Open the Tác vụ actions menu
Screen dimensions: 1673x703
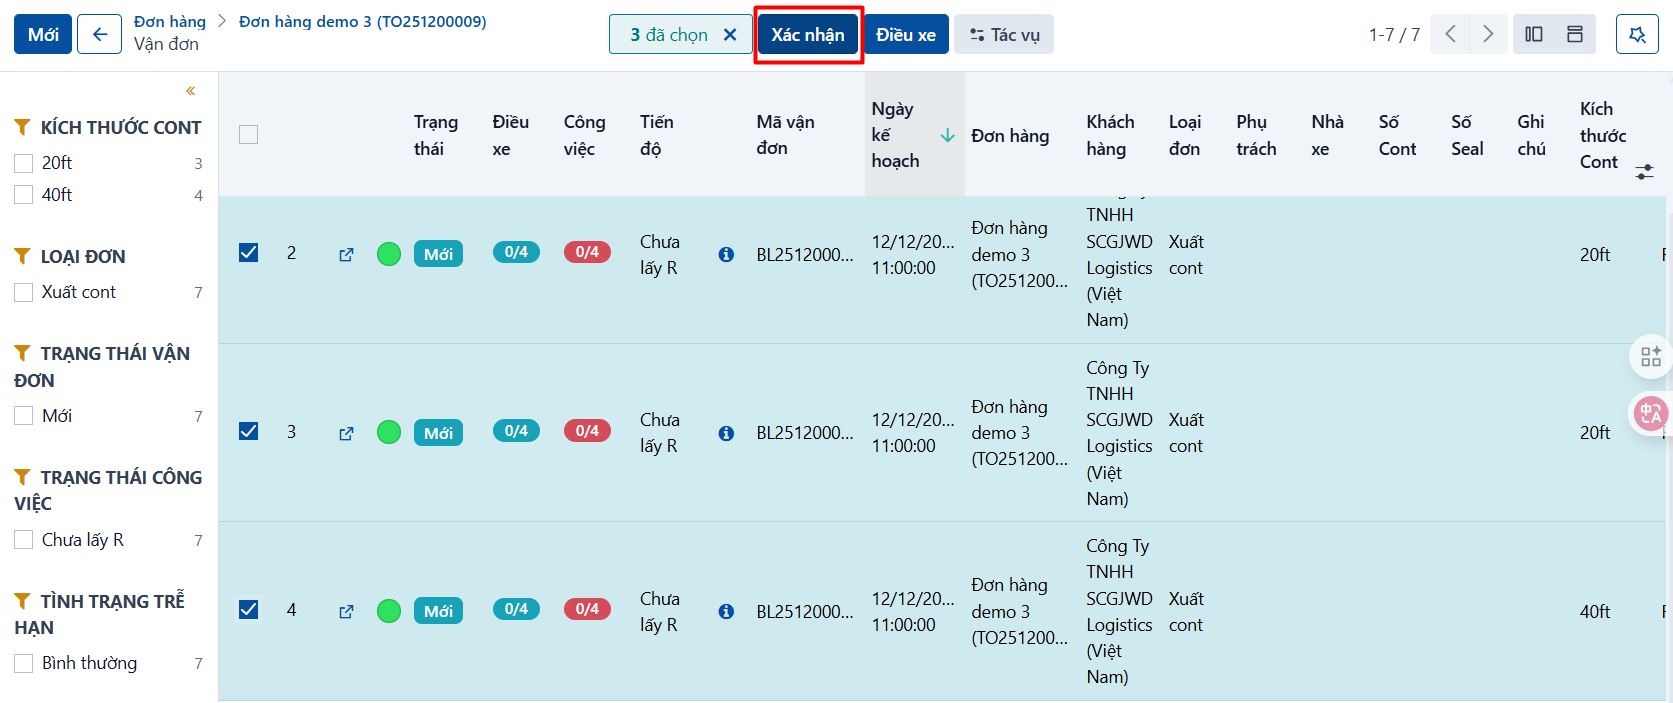click(x=1004, y=35)
